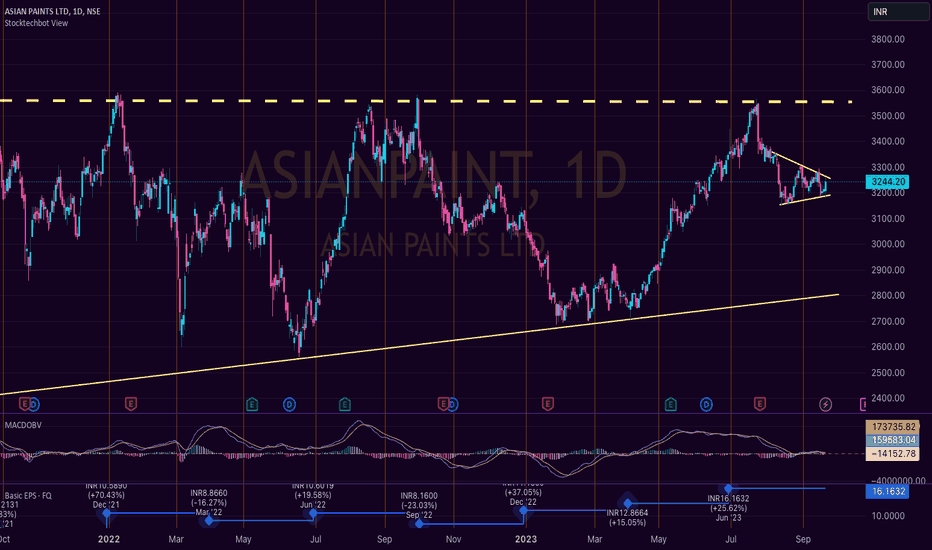Click the -4000000.00 indicator axis label

pos(898,480)
